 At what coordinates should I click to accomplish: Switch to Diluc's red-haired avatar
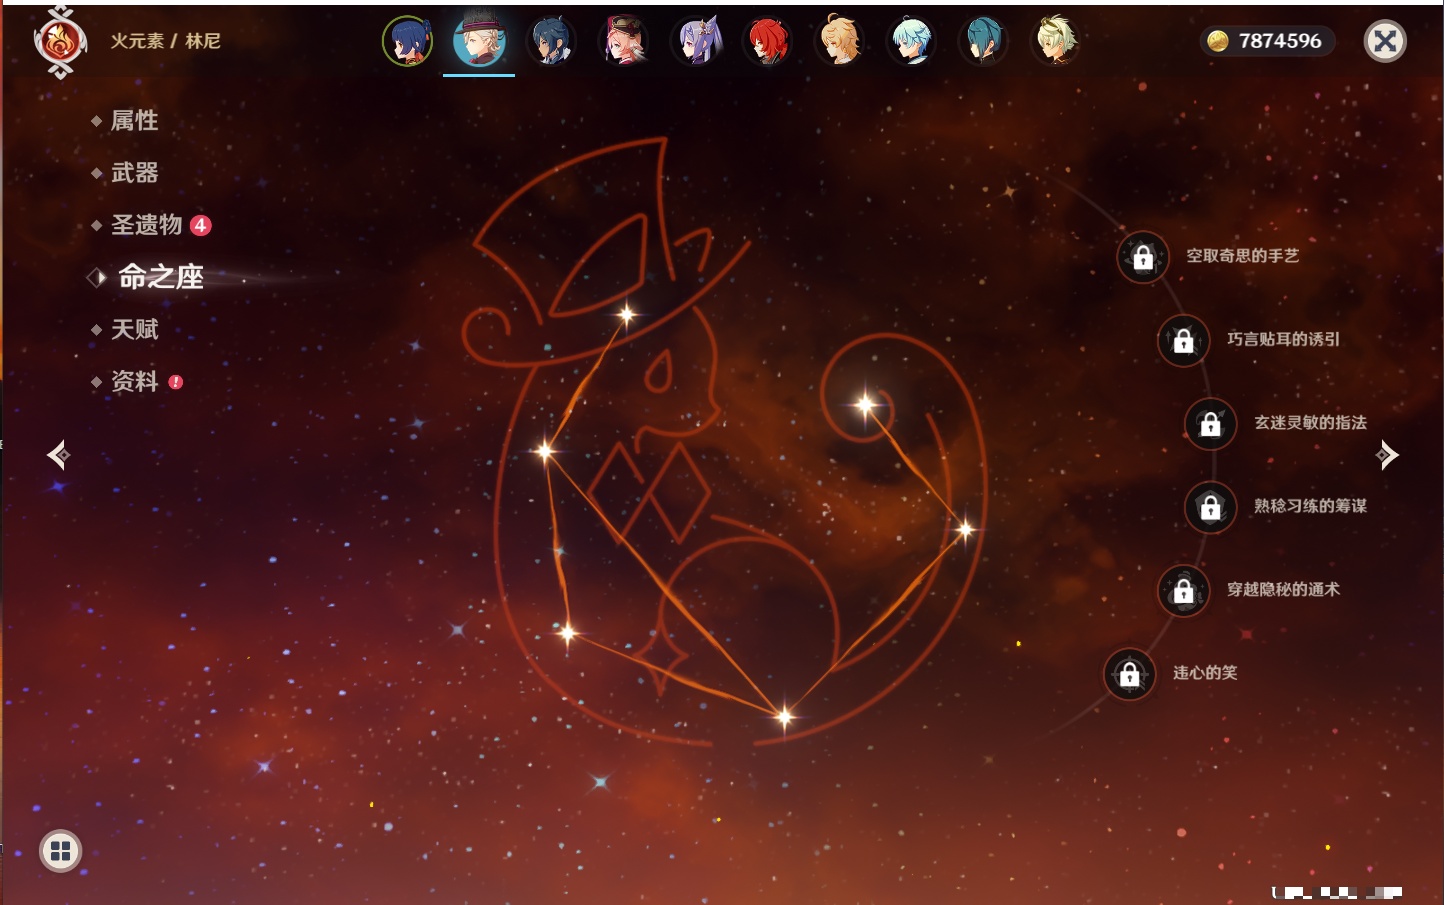click(x=767, y=41)
